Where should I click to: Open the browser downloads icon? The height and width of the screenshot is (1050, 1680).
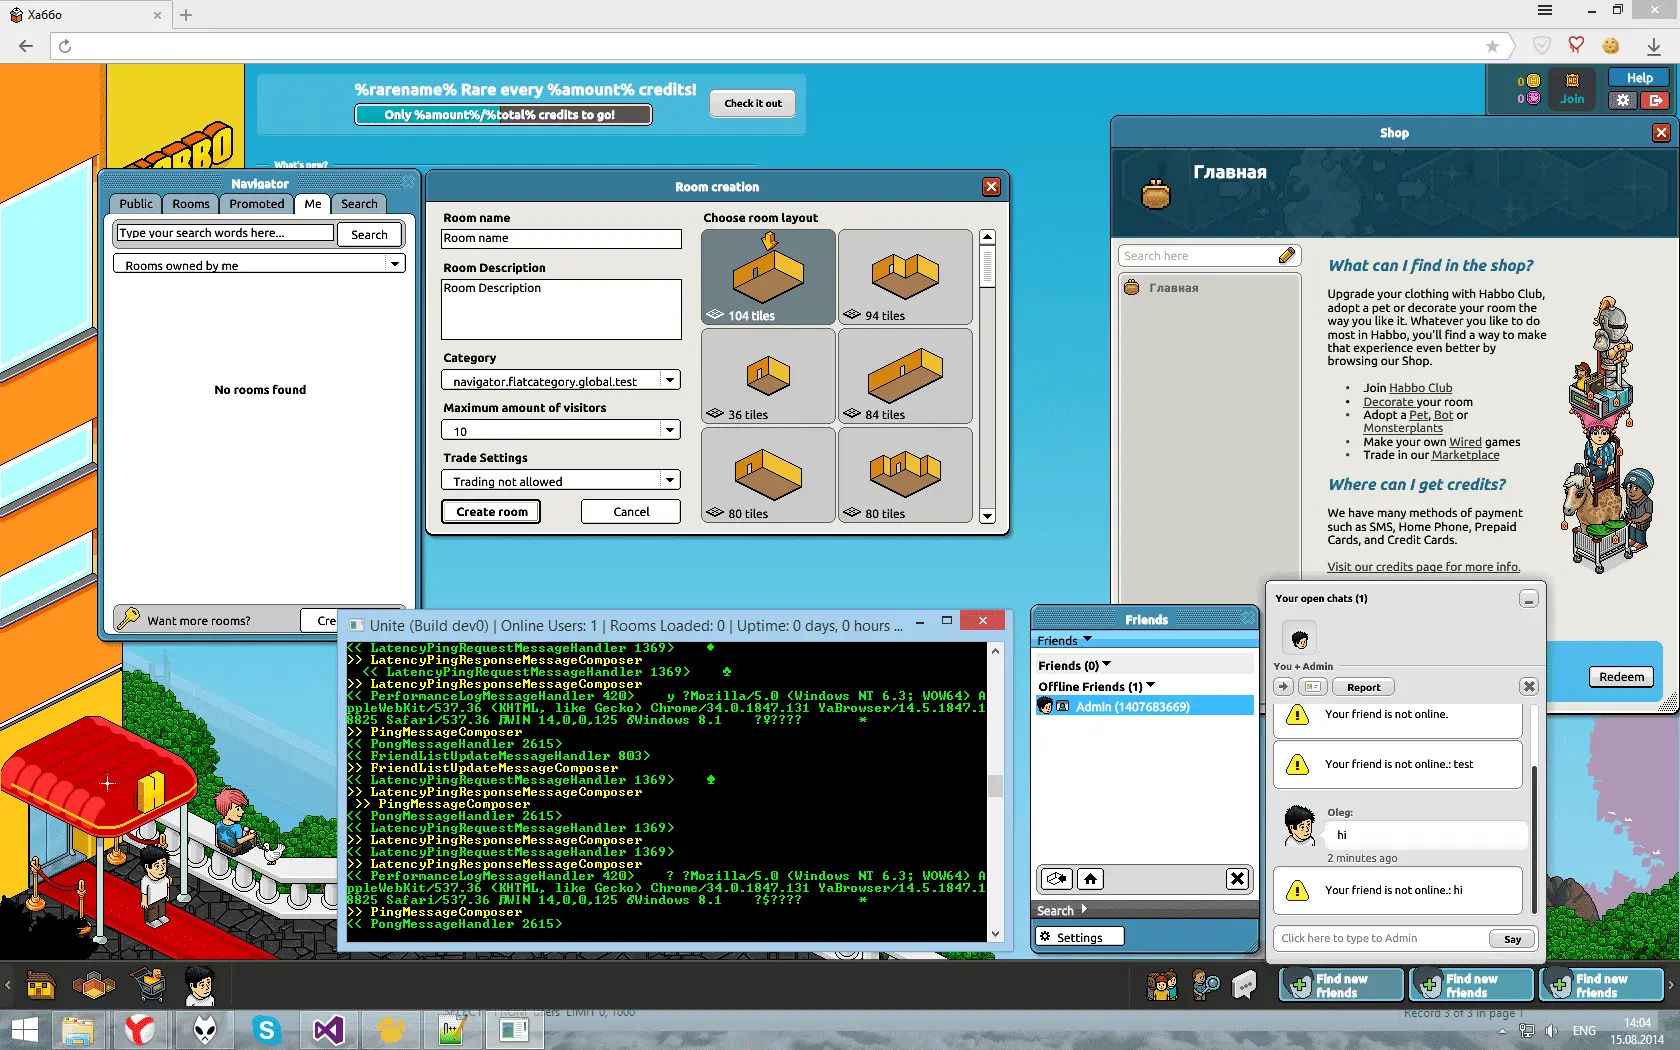1654,46
